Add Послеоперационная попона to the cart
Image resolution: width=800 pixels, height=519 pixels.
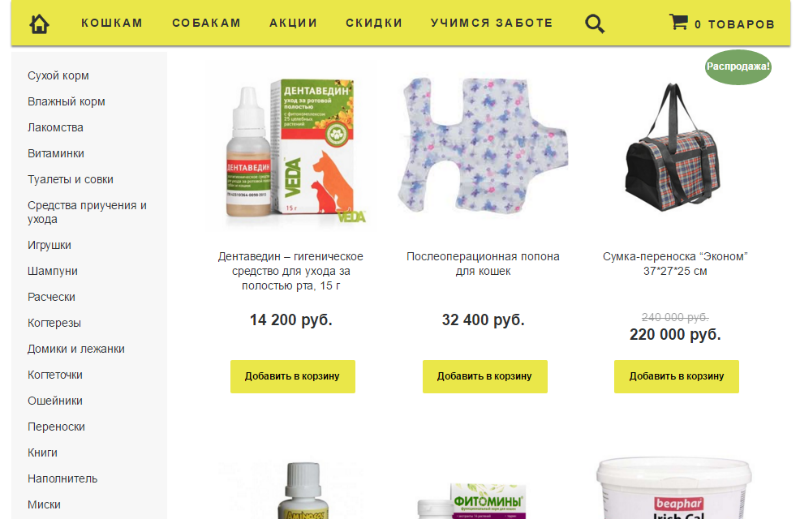coord(485,377)
